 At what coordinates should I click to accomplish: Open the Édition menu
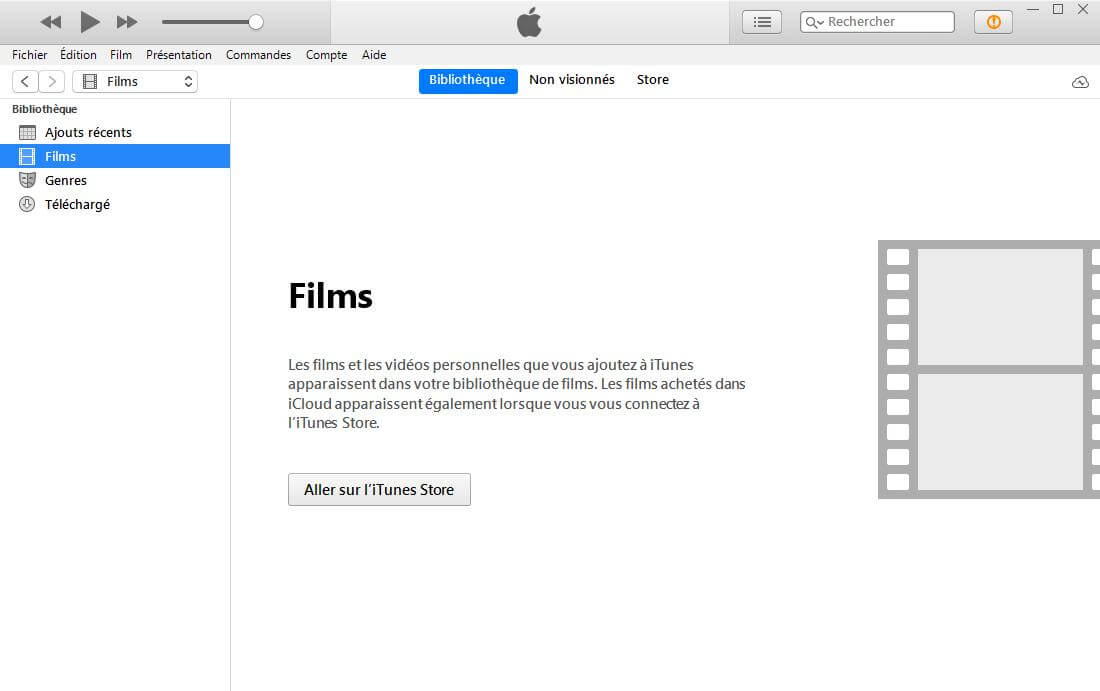pos(78,55)
